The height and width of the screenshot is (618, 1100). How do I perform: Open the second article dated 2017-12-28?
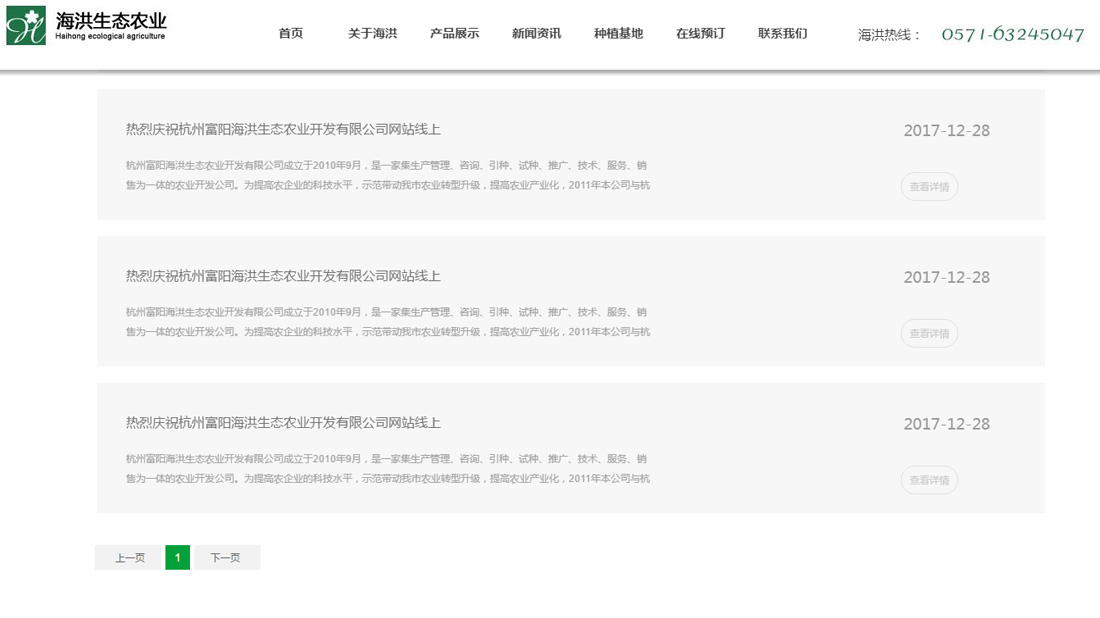pos(282,276)
